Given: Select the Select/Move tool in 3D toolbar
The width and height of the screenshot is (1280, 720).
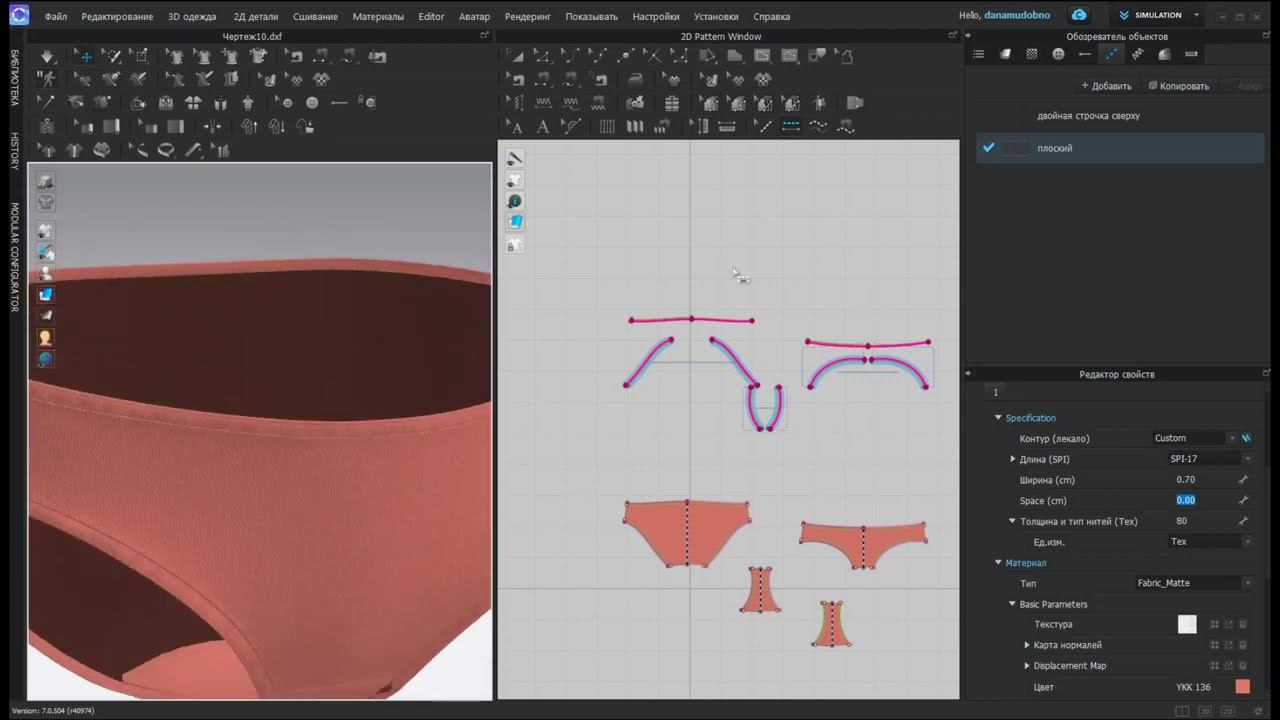Looking at the screenshot, I should click(x=85, y=56).
